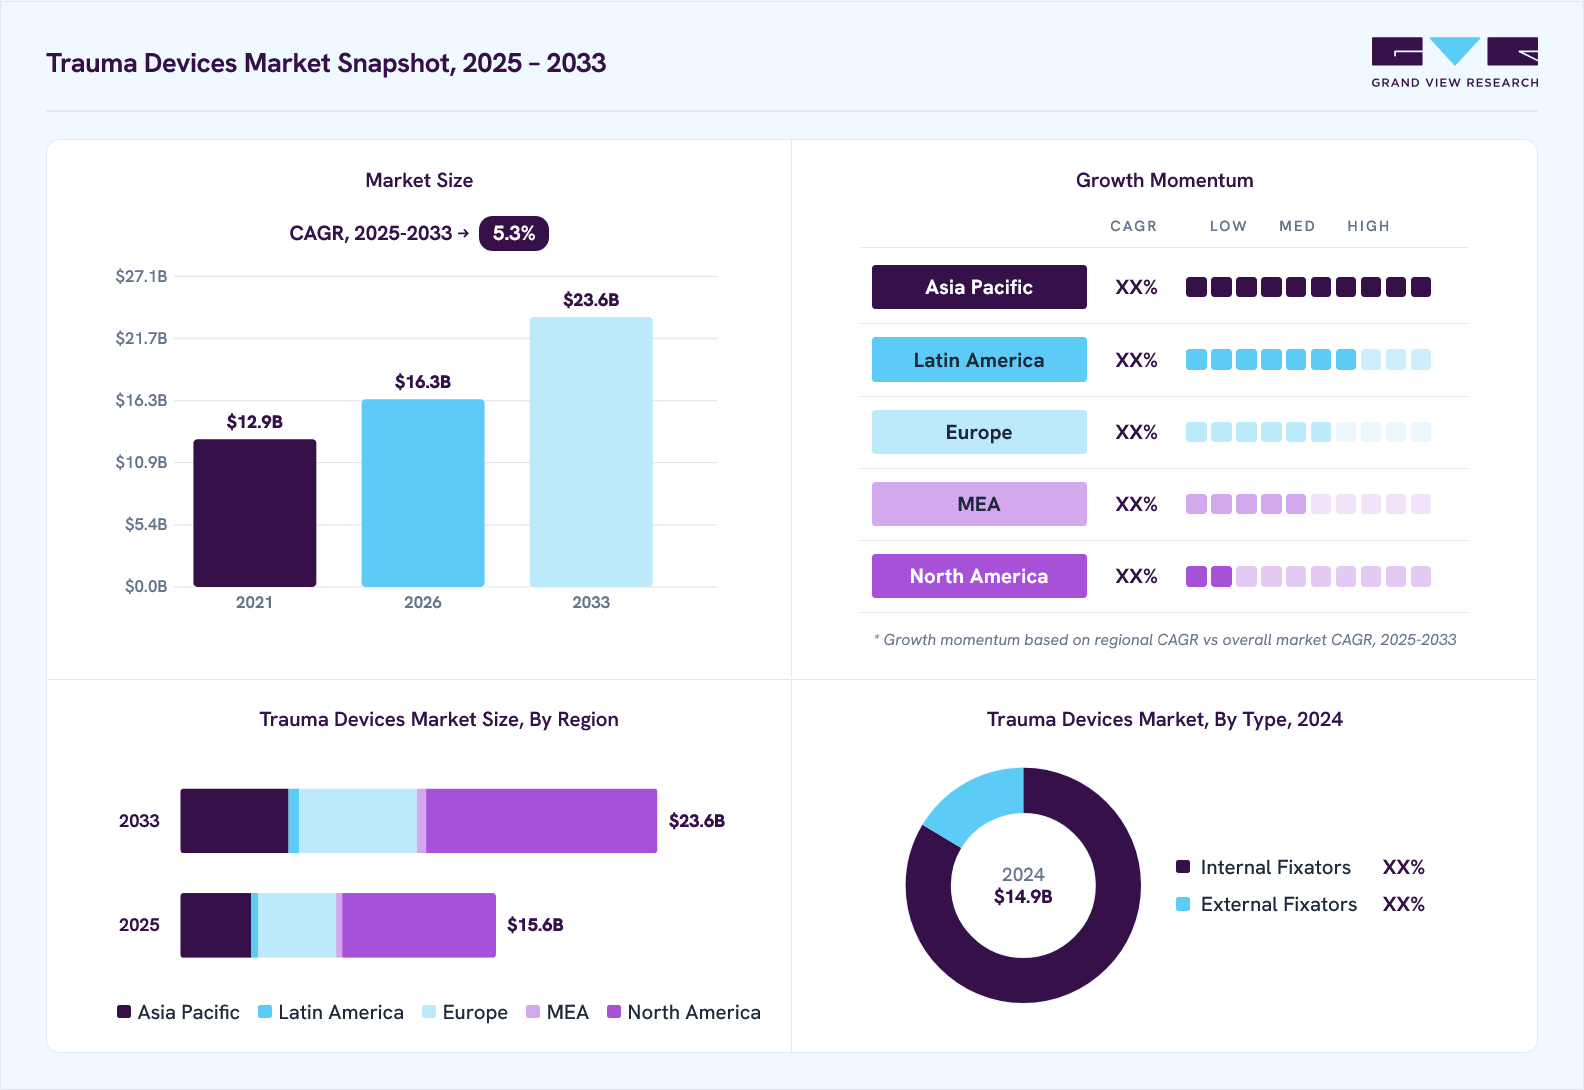
Task: Click the $23.6B label above the 2033 bar
Action: click(591, 300)
